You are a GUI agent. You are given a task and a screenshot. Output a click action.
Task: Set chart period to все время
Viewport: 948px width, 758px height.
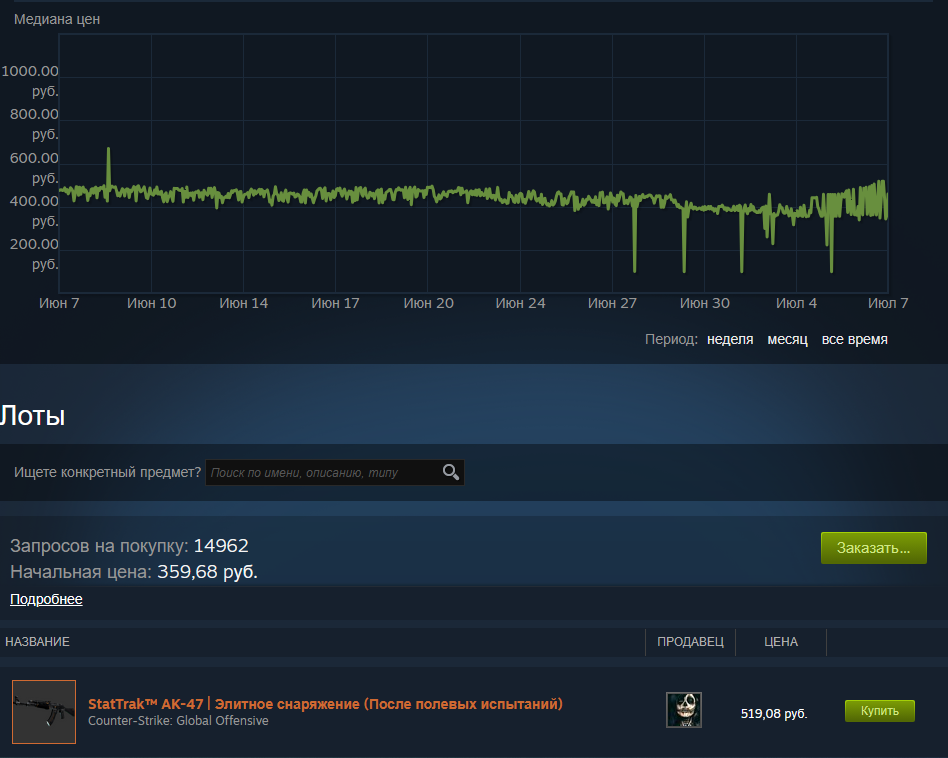tap(854, 339)
